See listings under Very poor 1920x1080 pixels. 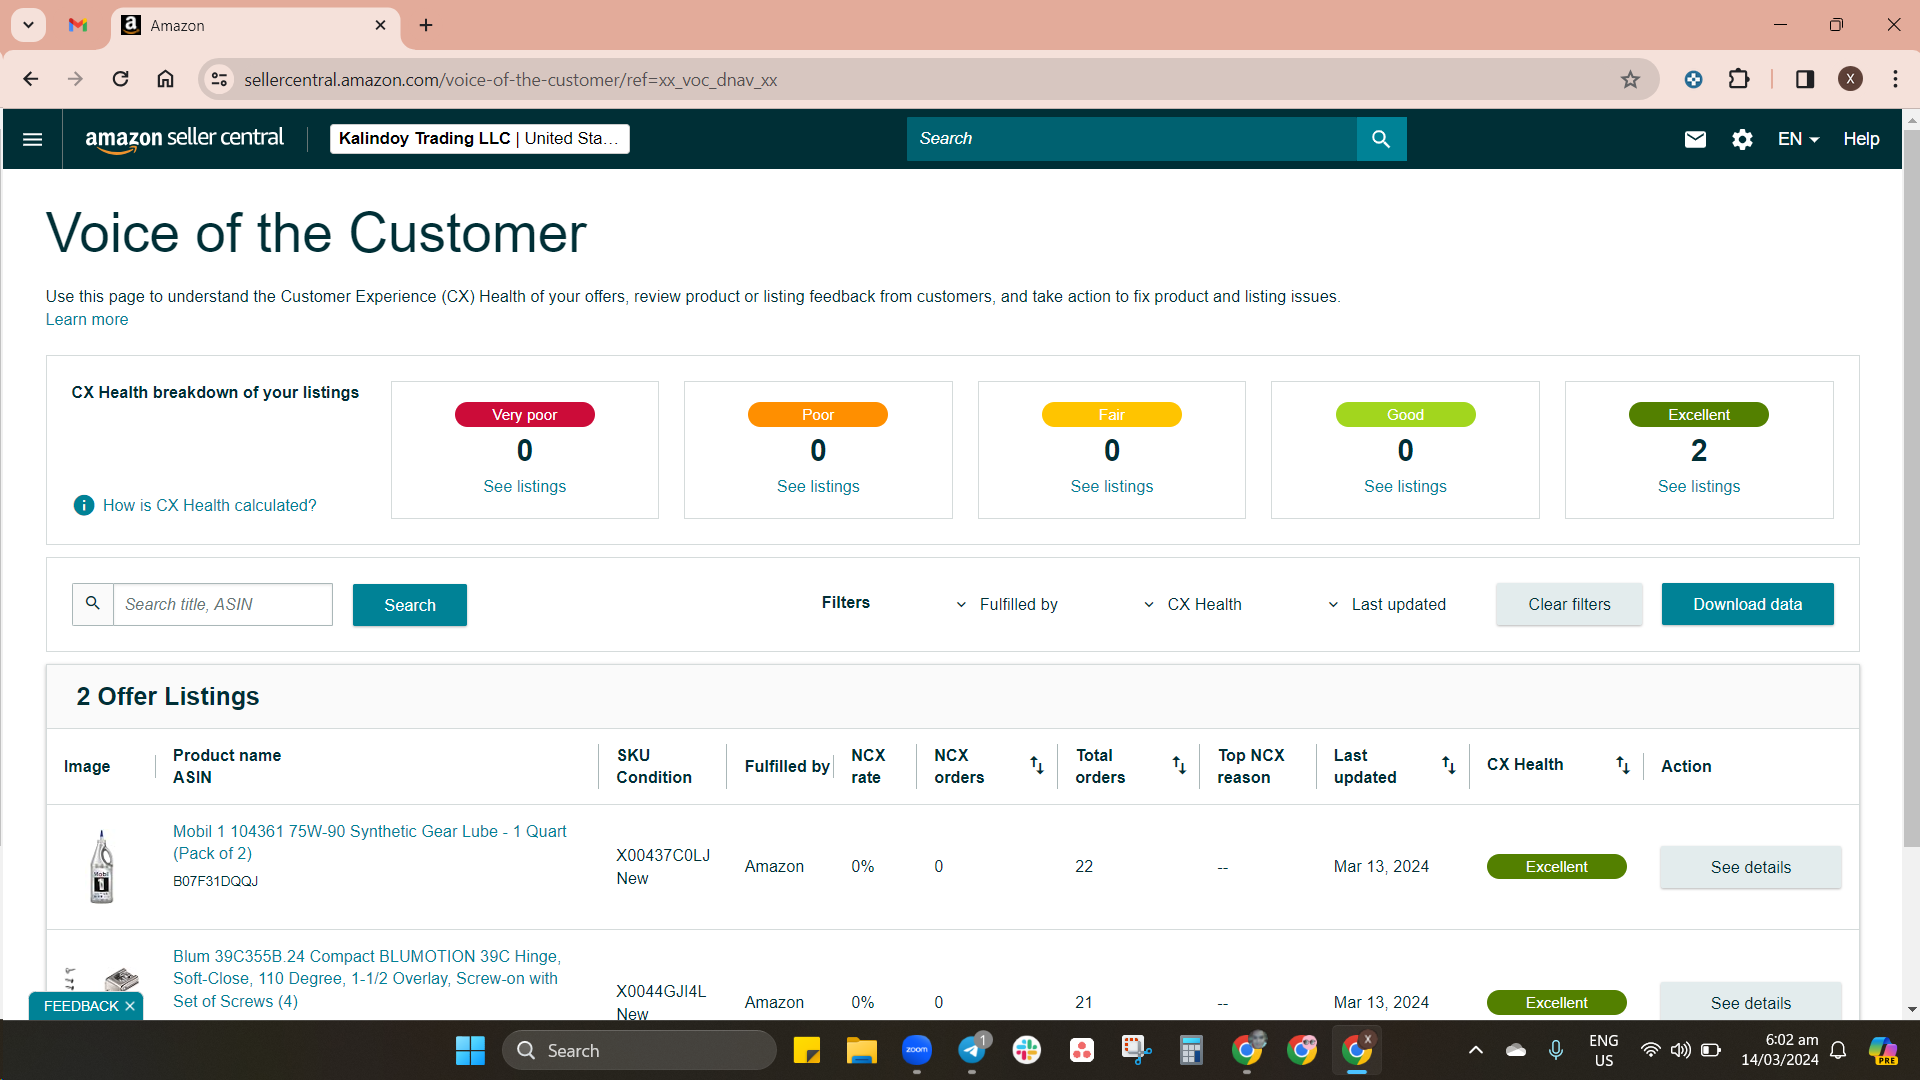525,486
